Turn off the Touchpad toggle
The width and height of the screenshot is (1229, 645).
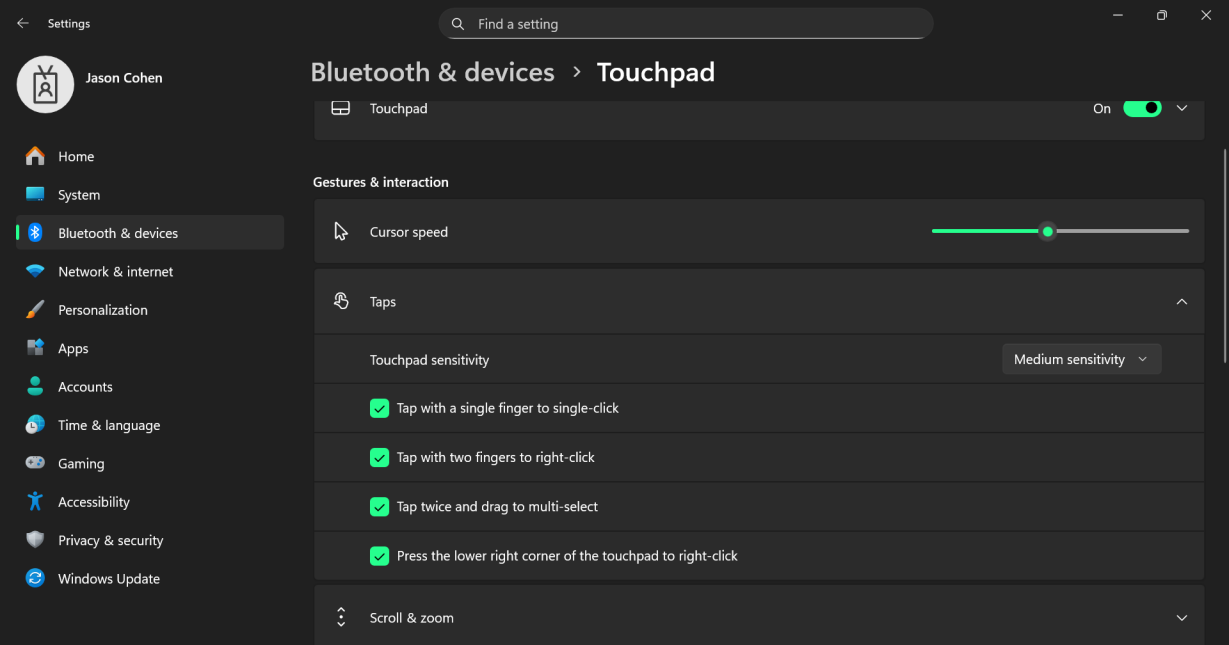tap(1142, 108)
